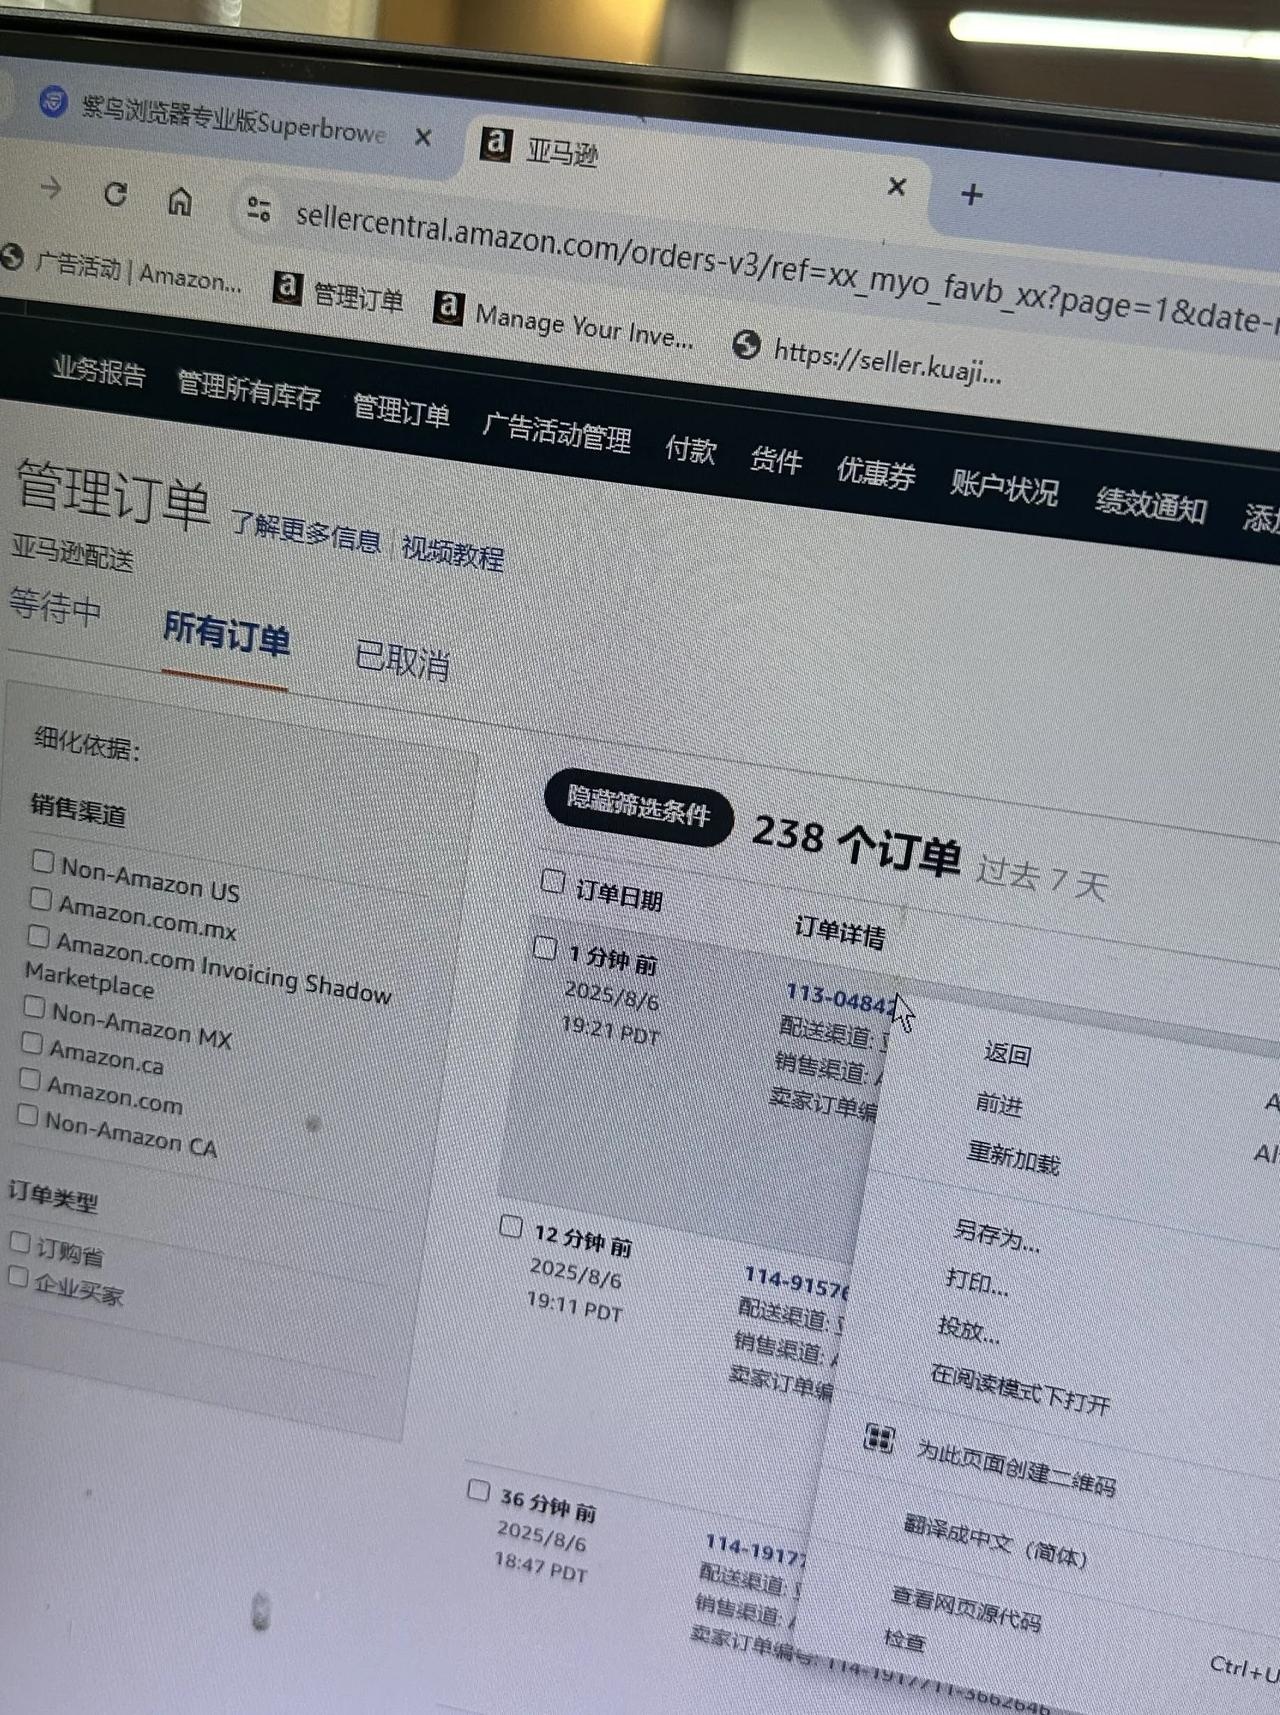
Task: Choose 查看网页源代码 in the context menu
Action: pyautogui.click(x=967, y=1607)
